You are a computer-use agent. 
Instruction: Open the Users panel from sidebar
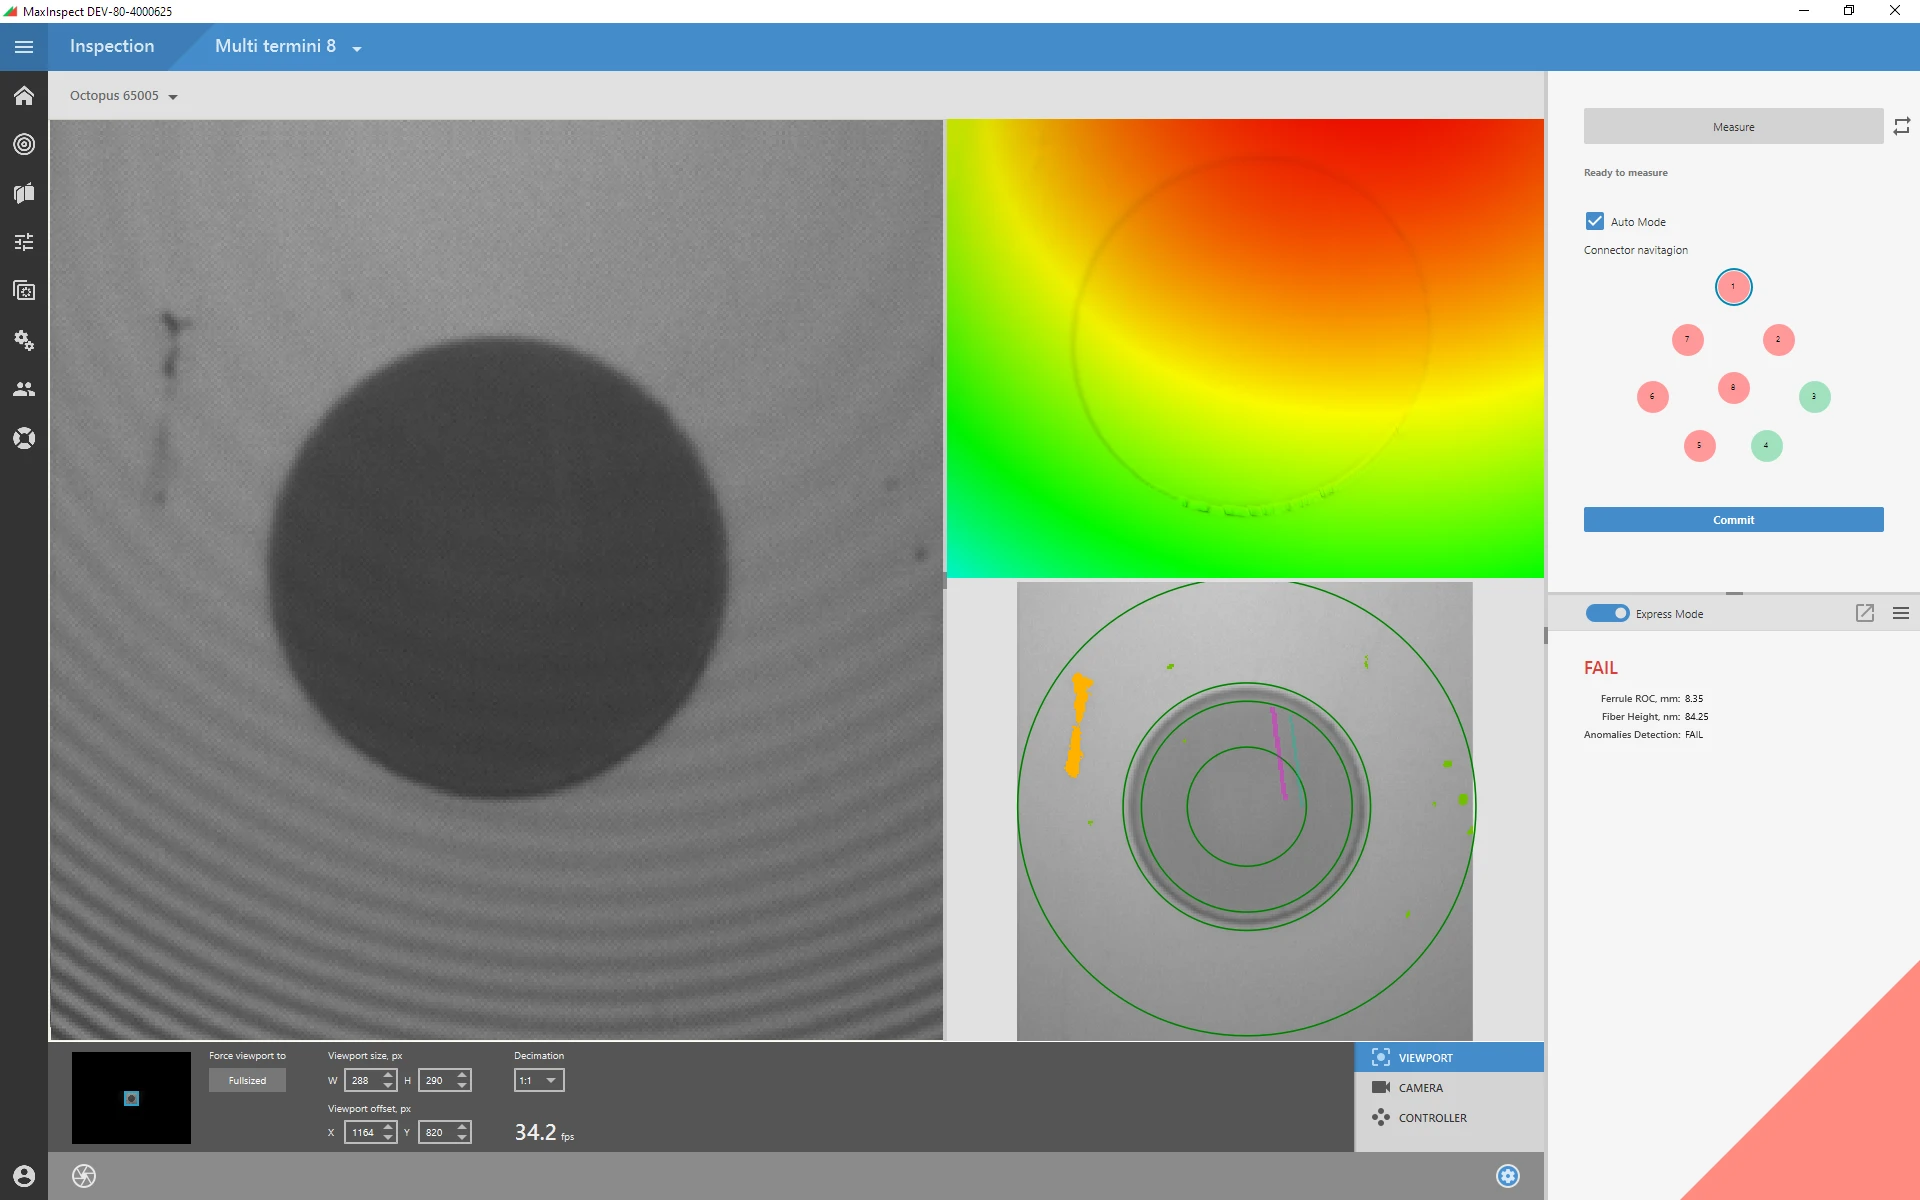click(x=23, y=389)
